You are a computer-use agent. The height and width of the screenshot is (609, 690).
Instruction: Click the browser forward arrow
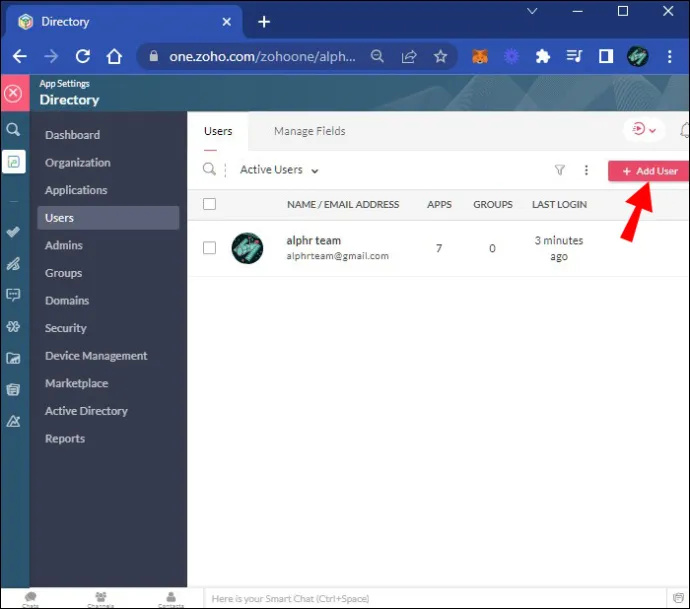(51, 56)
